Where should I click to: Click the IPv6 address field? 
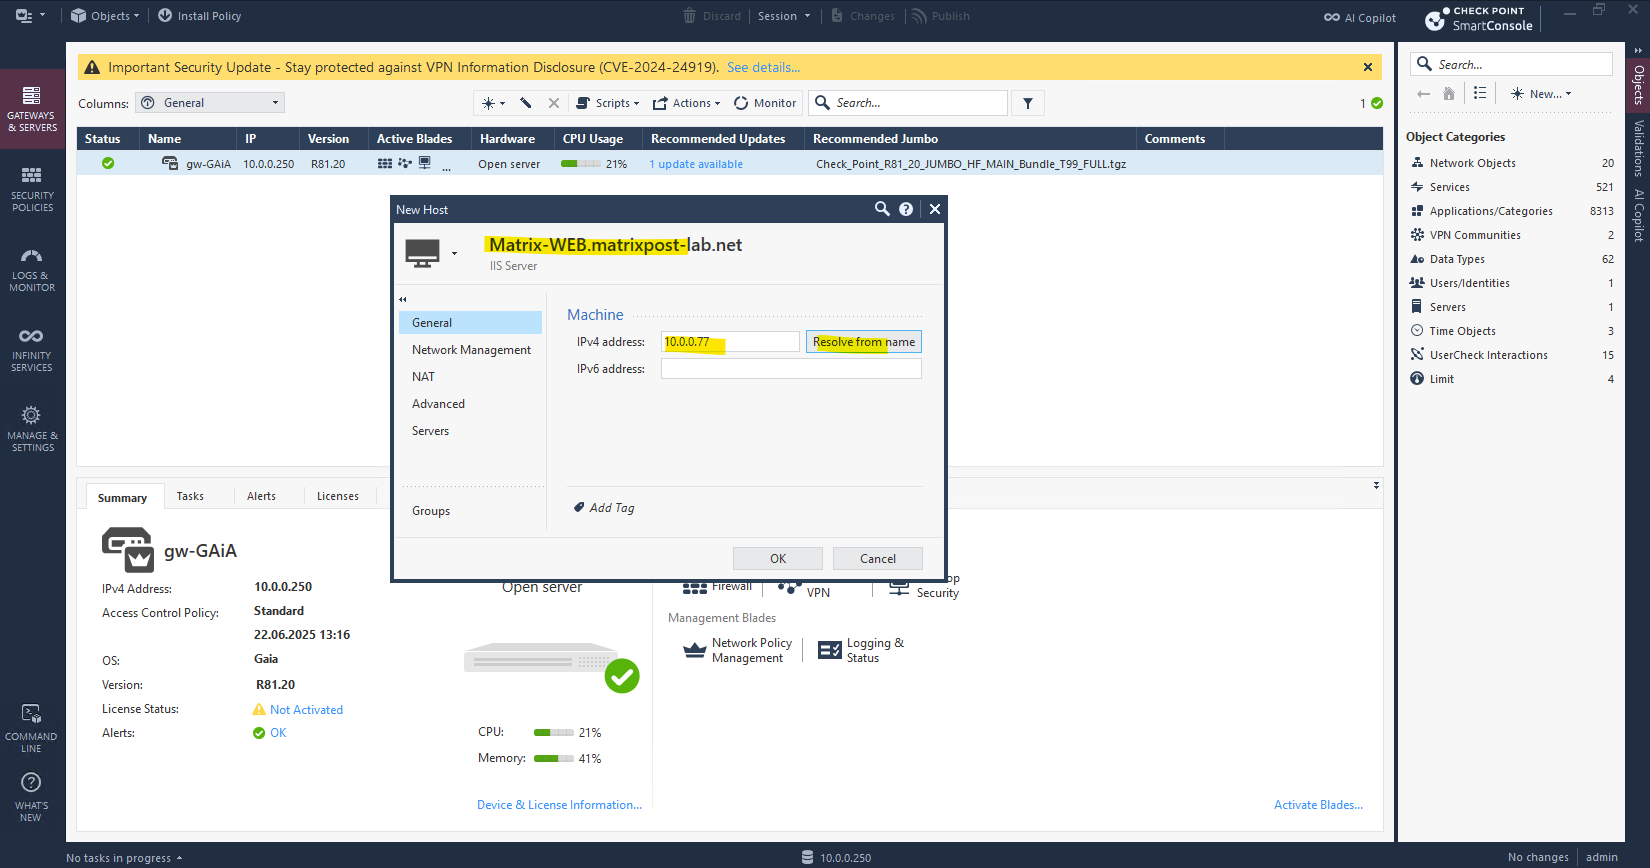pos(791,368)
